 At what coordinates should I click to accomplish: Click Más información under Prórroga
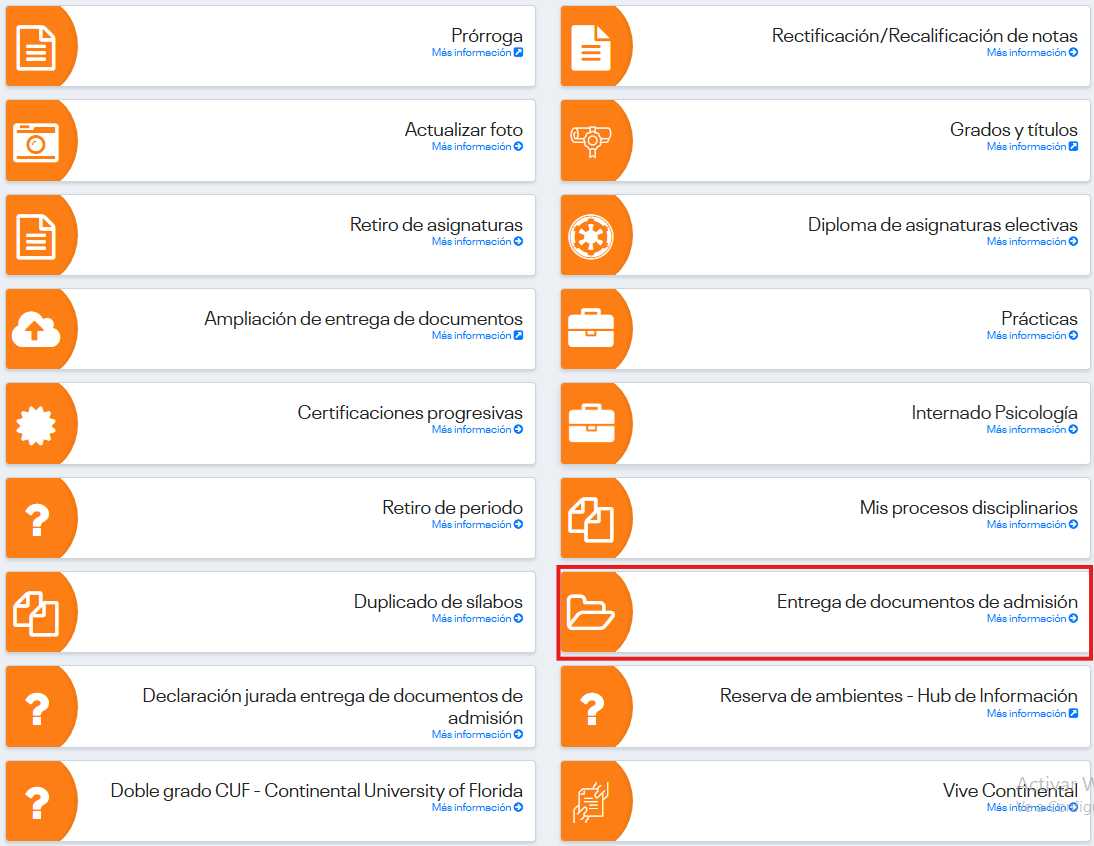[x=476, y=53]
